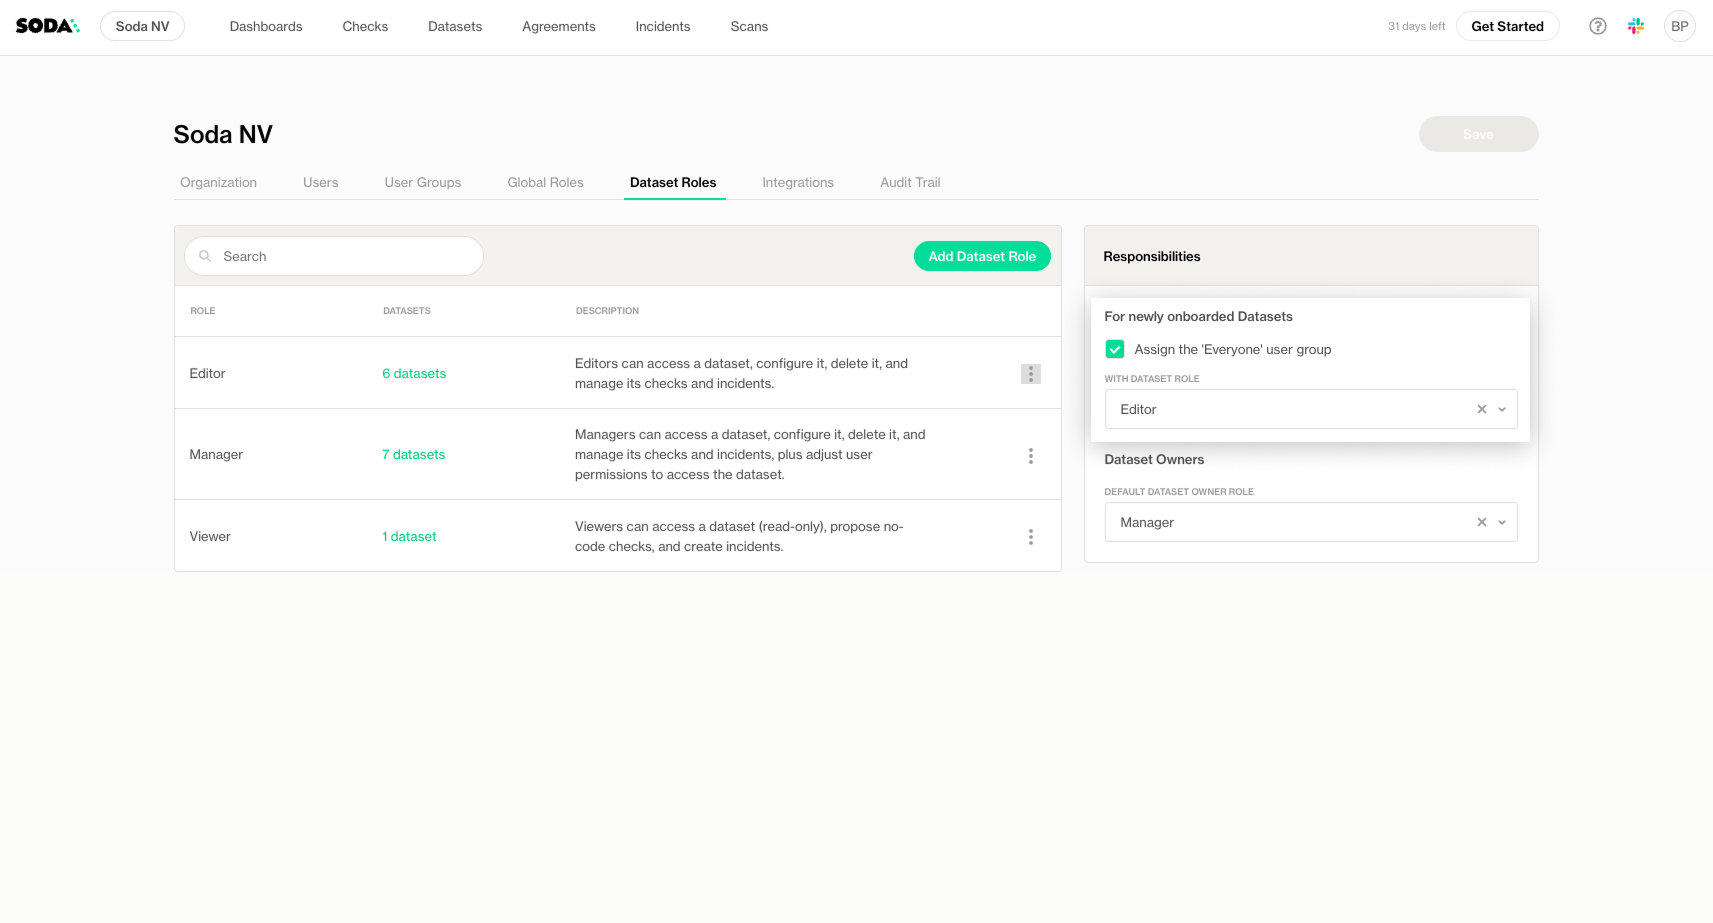Open Editor role three-dot menu
The width and height of the screenshot is (1713, 923).
1030,374
